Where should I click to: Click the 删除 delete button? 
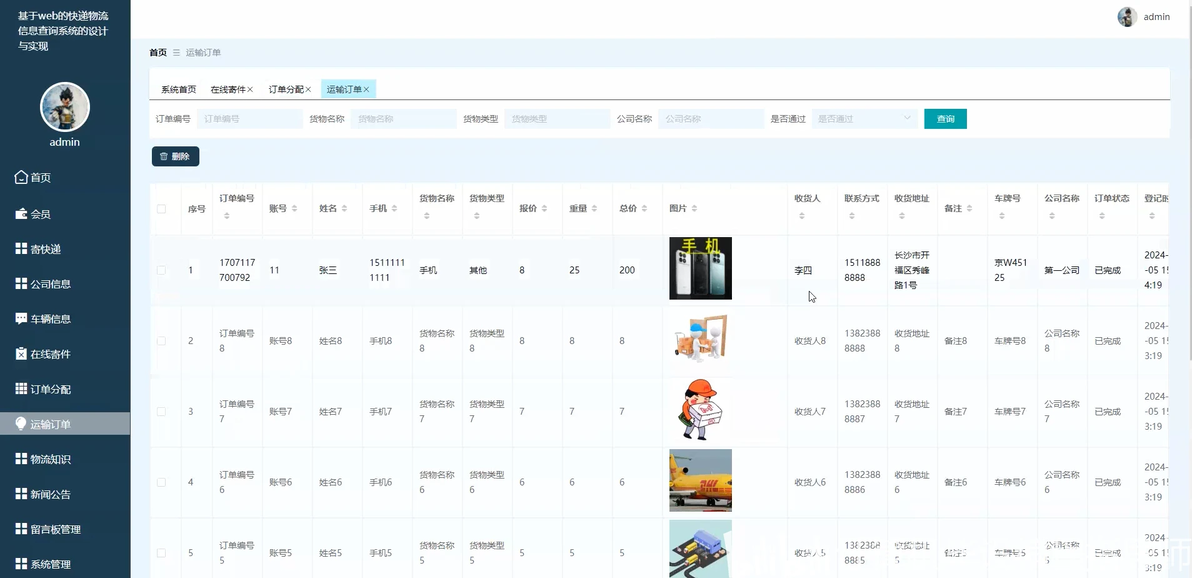(176, 156)
